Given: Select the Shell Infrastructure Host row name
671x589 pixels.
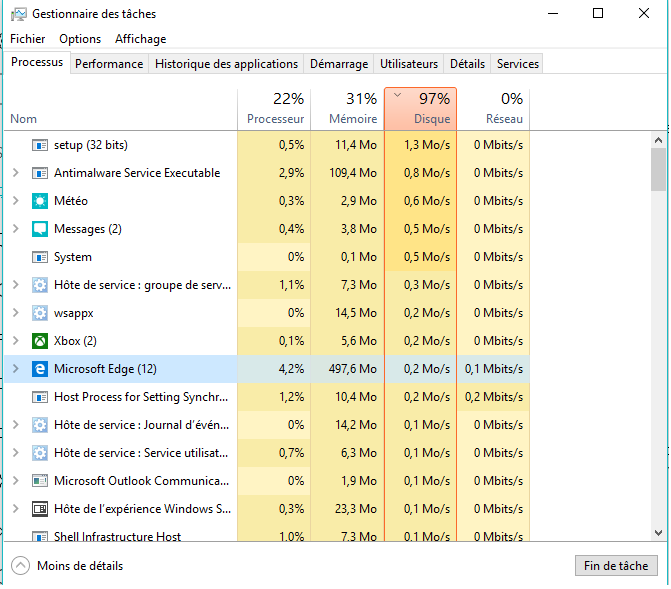Looking at the screenshot, I should (x=117, y=536).
